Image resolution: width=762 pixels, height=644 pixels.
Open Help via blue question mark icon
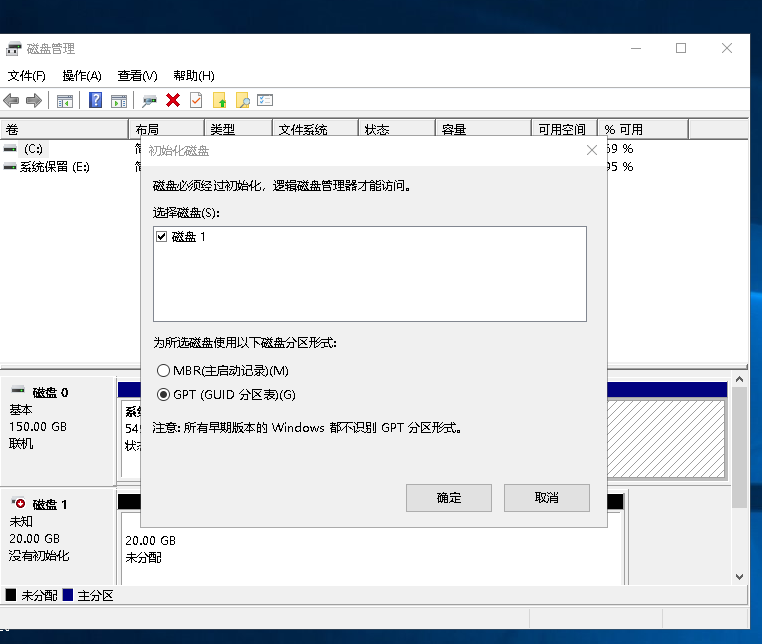pyautogui.click(x=96, y=100)
